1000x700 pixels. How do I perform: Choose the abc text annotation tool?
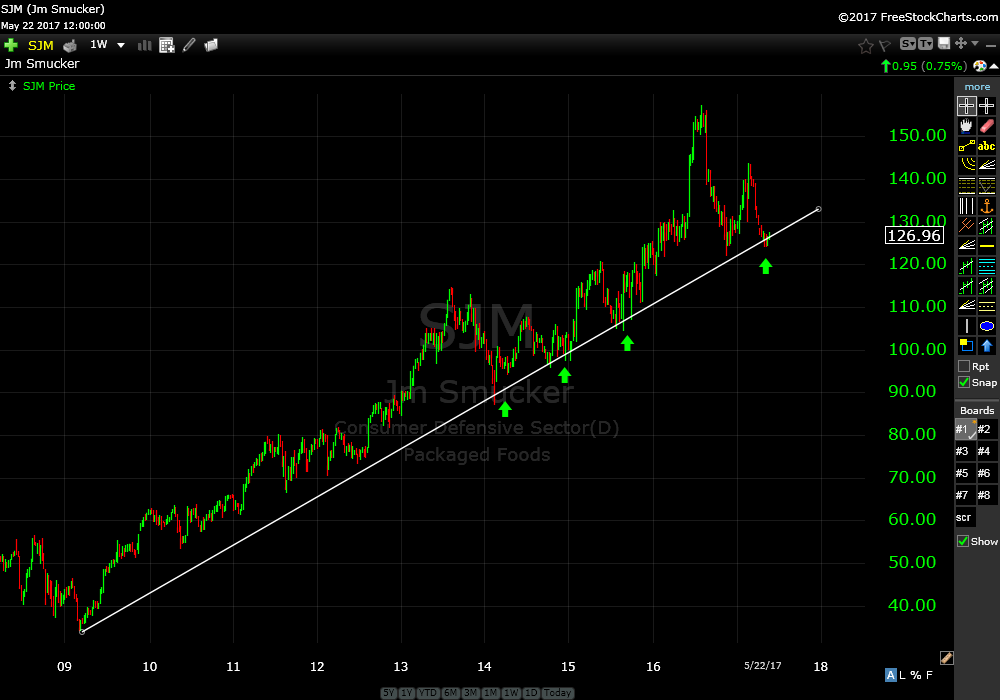(987, 146)
